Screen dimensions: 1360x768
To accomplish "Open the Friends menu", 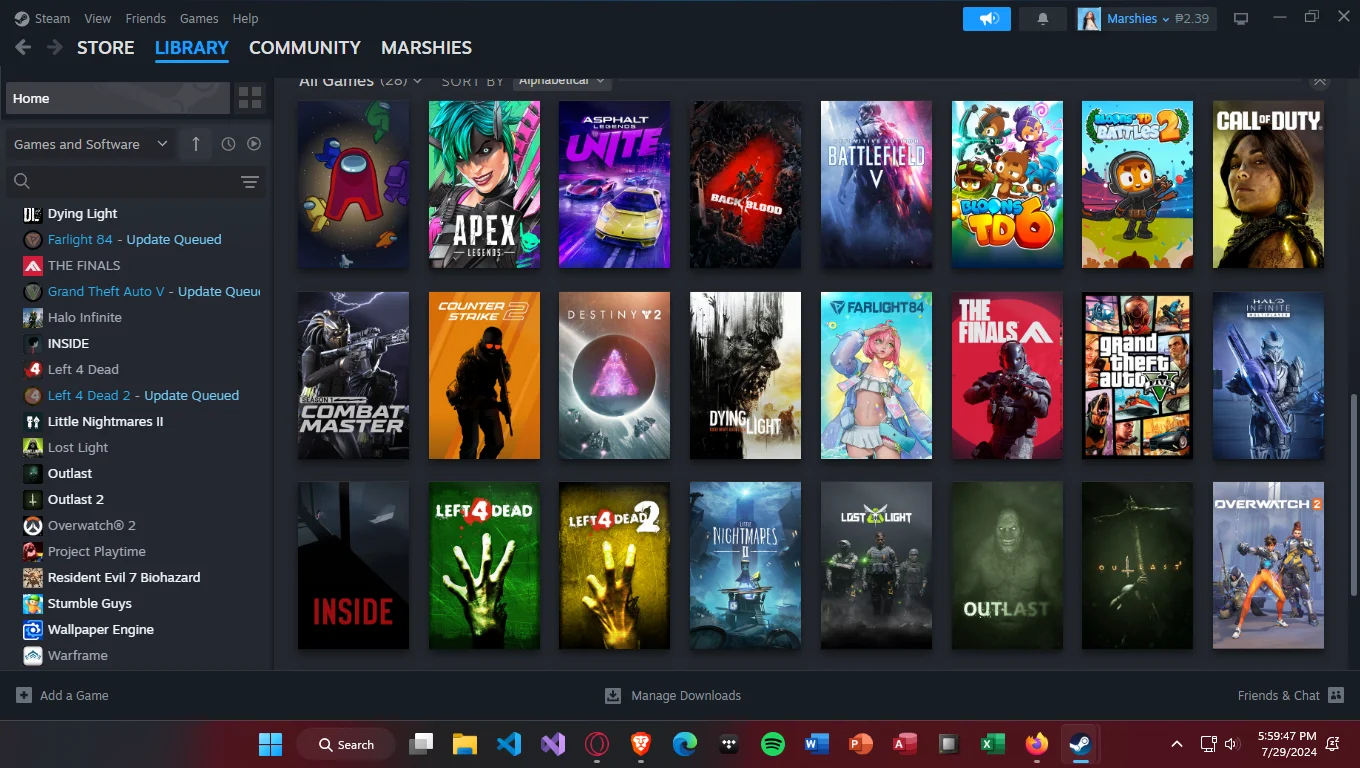I will [145, 18].
